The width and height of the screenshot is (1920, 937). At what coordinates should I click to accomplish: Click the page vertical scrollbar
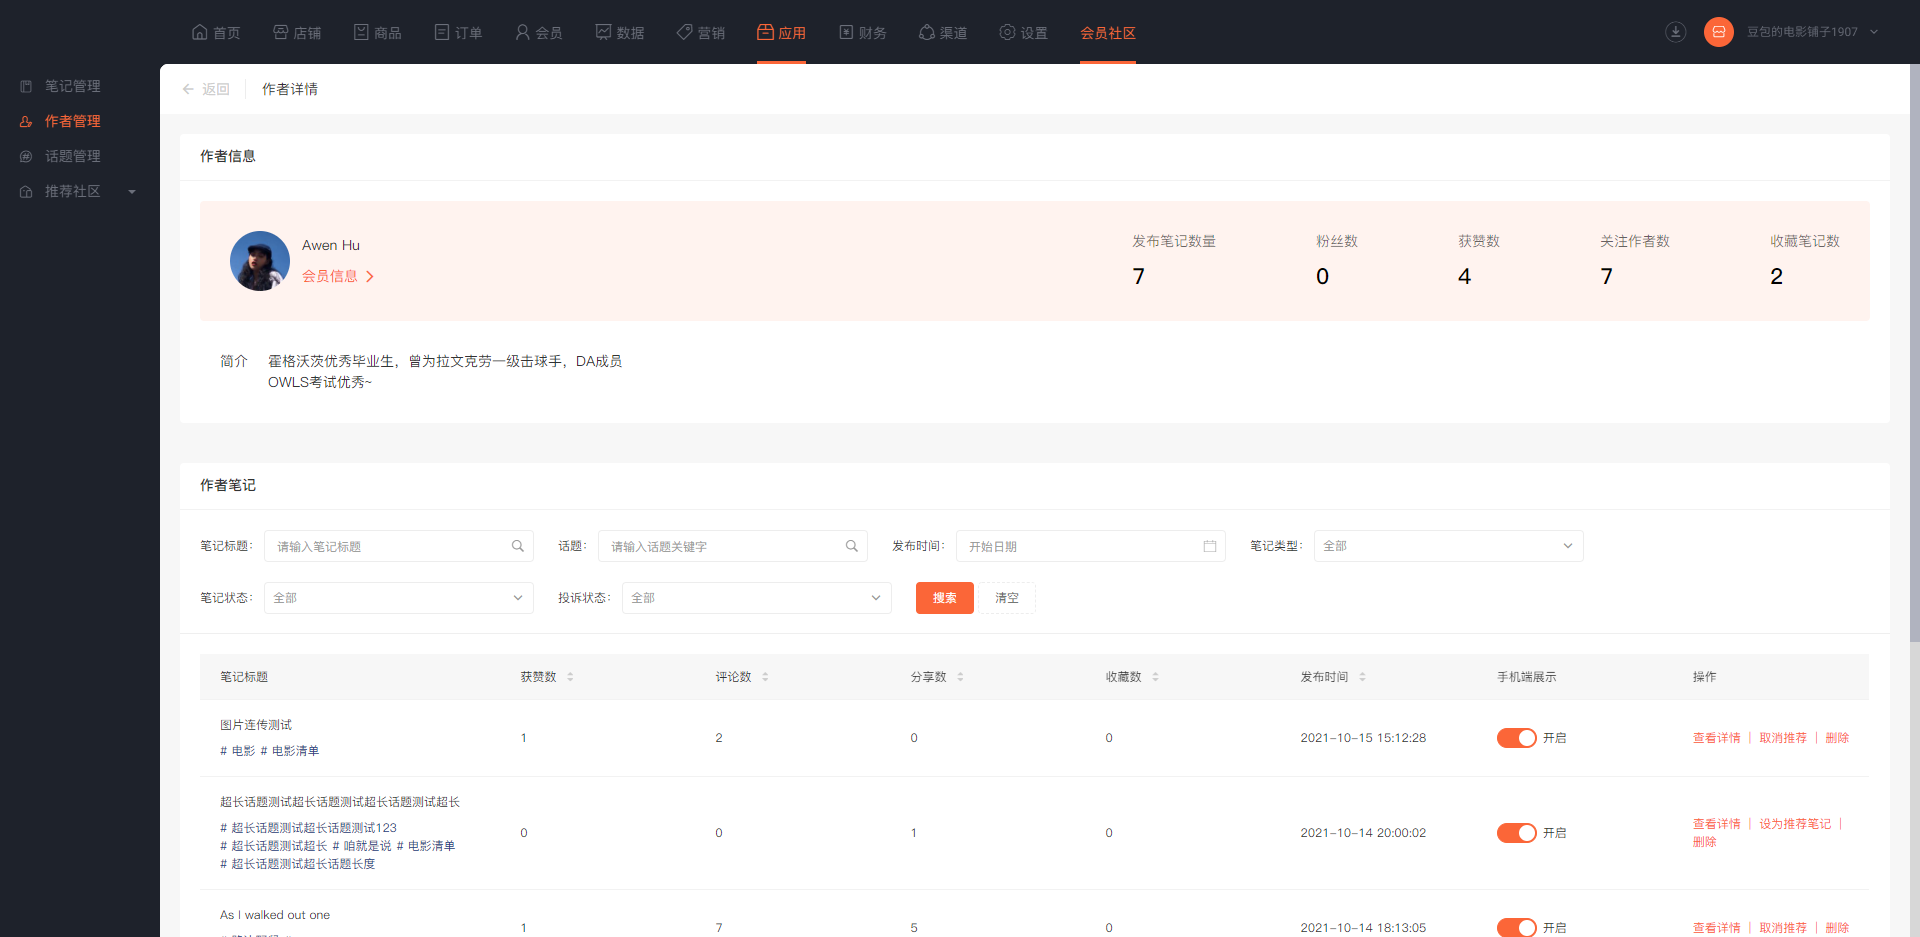tap(1914, 353)
